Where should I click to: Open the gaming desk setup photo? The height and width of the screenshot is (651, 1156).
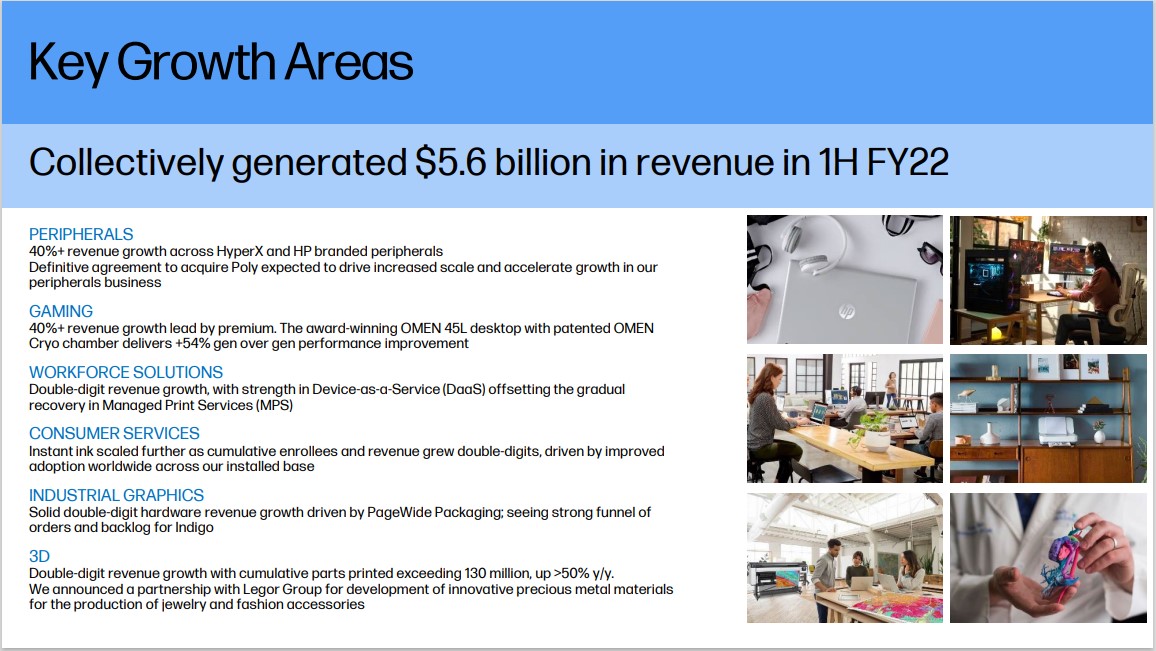(1048, 280)
